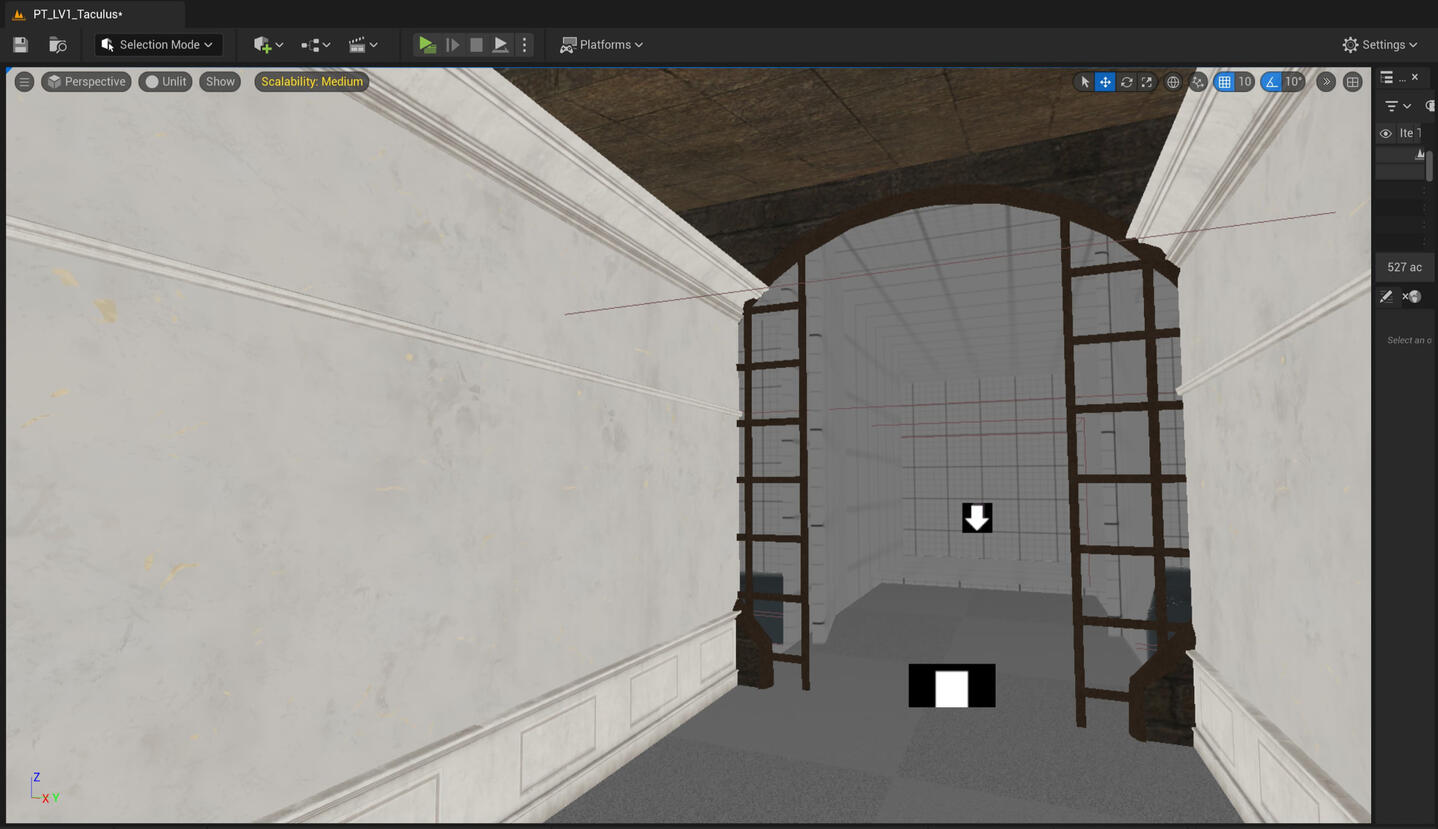Select the Translate (move) gizmo tool
The width and height of the screenshot is (1438, 829).
click(1105, 82)
